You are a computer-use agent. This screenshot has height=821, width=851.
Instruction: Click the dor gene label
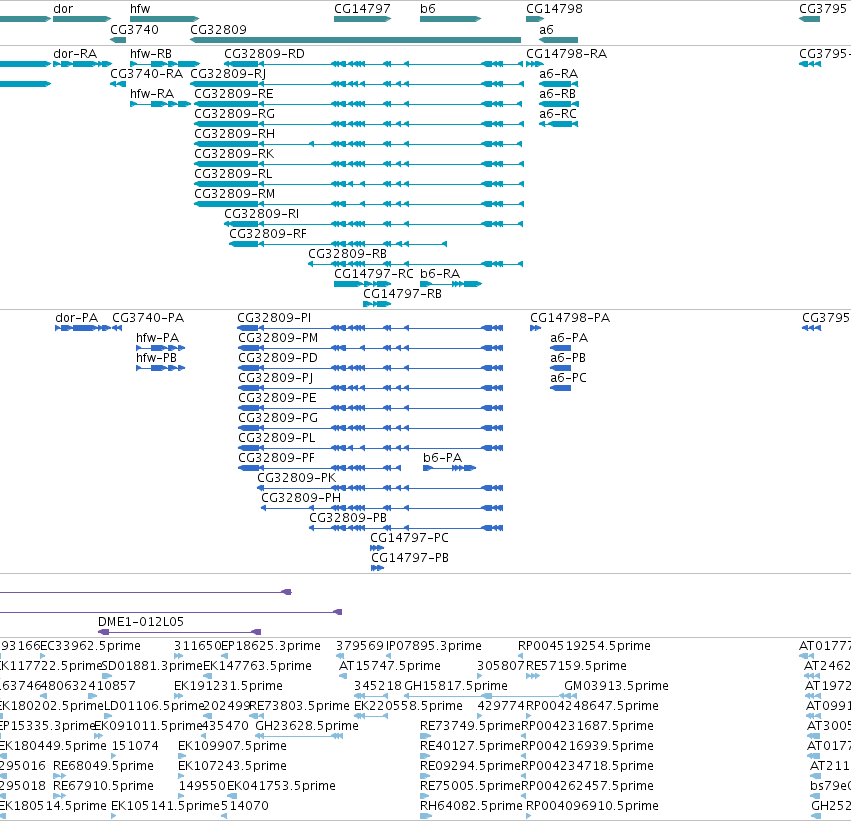coord(63,9)
